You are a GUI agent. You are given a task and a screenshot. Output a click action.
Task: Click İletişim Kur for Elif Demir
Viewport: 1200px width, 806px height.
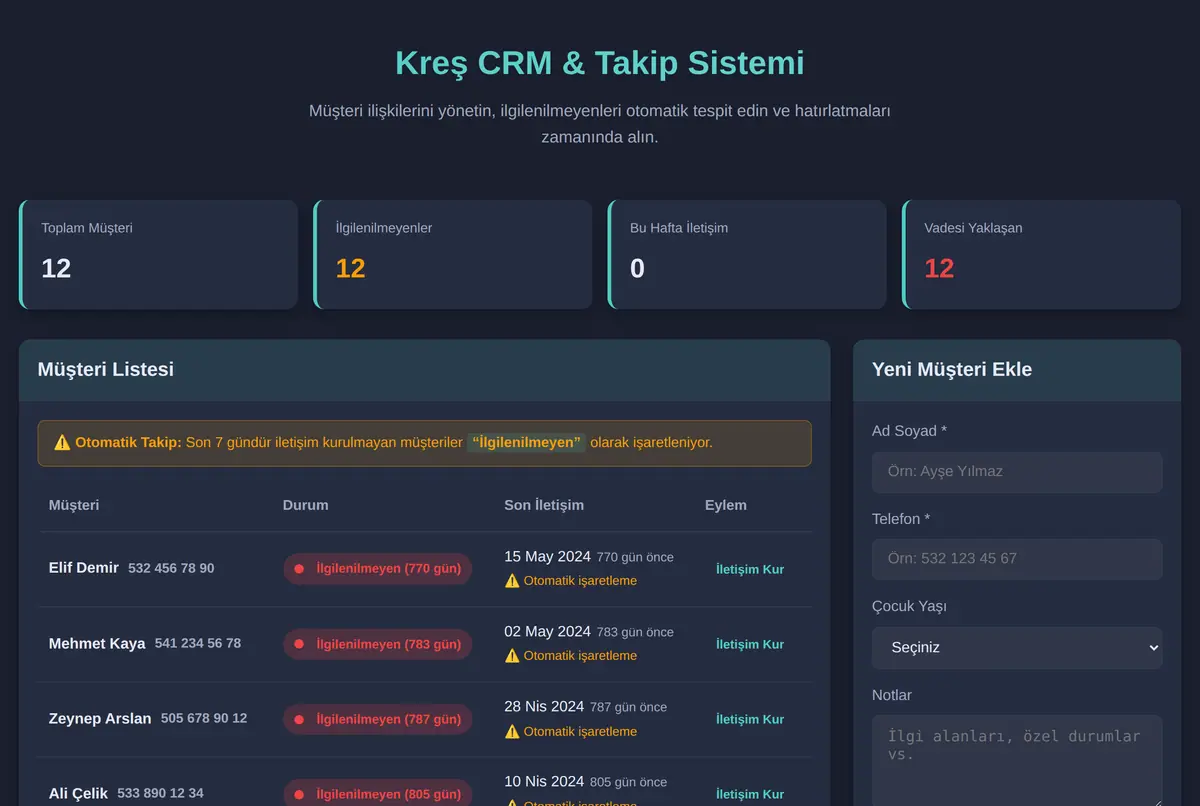[x=750, y=569]
